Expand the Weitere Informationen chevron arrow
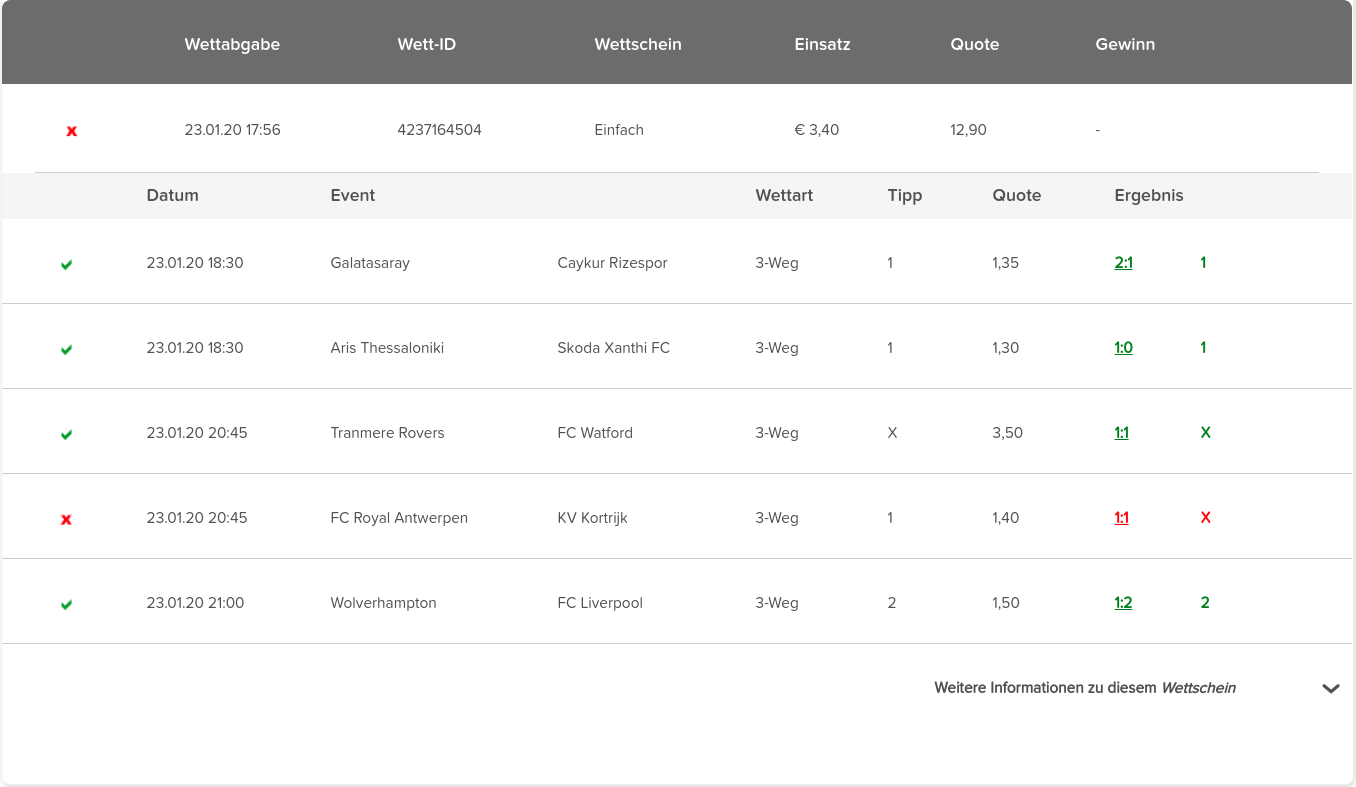 point(1330,689)
